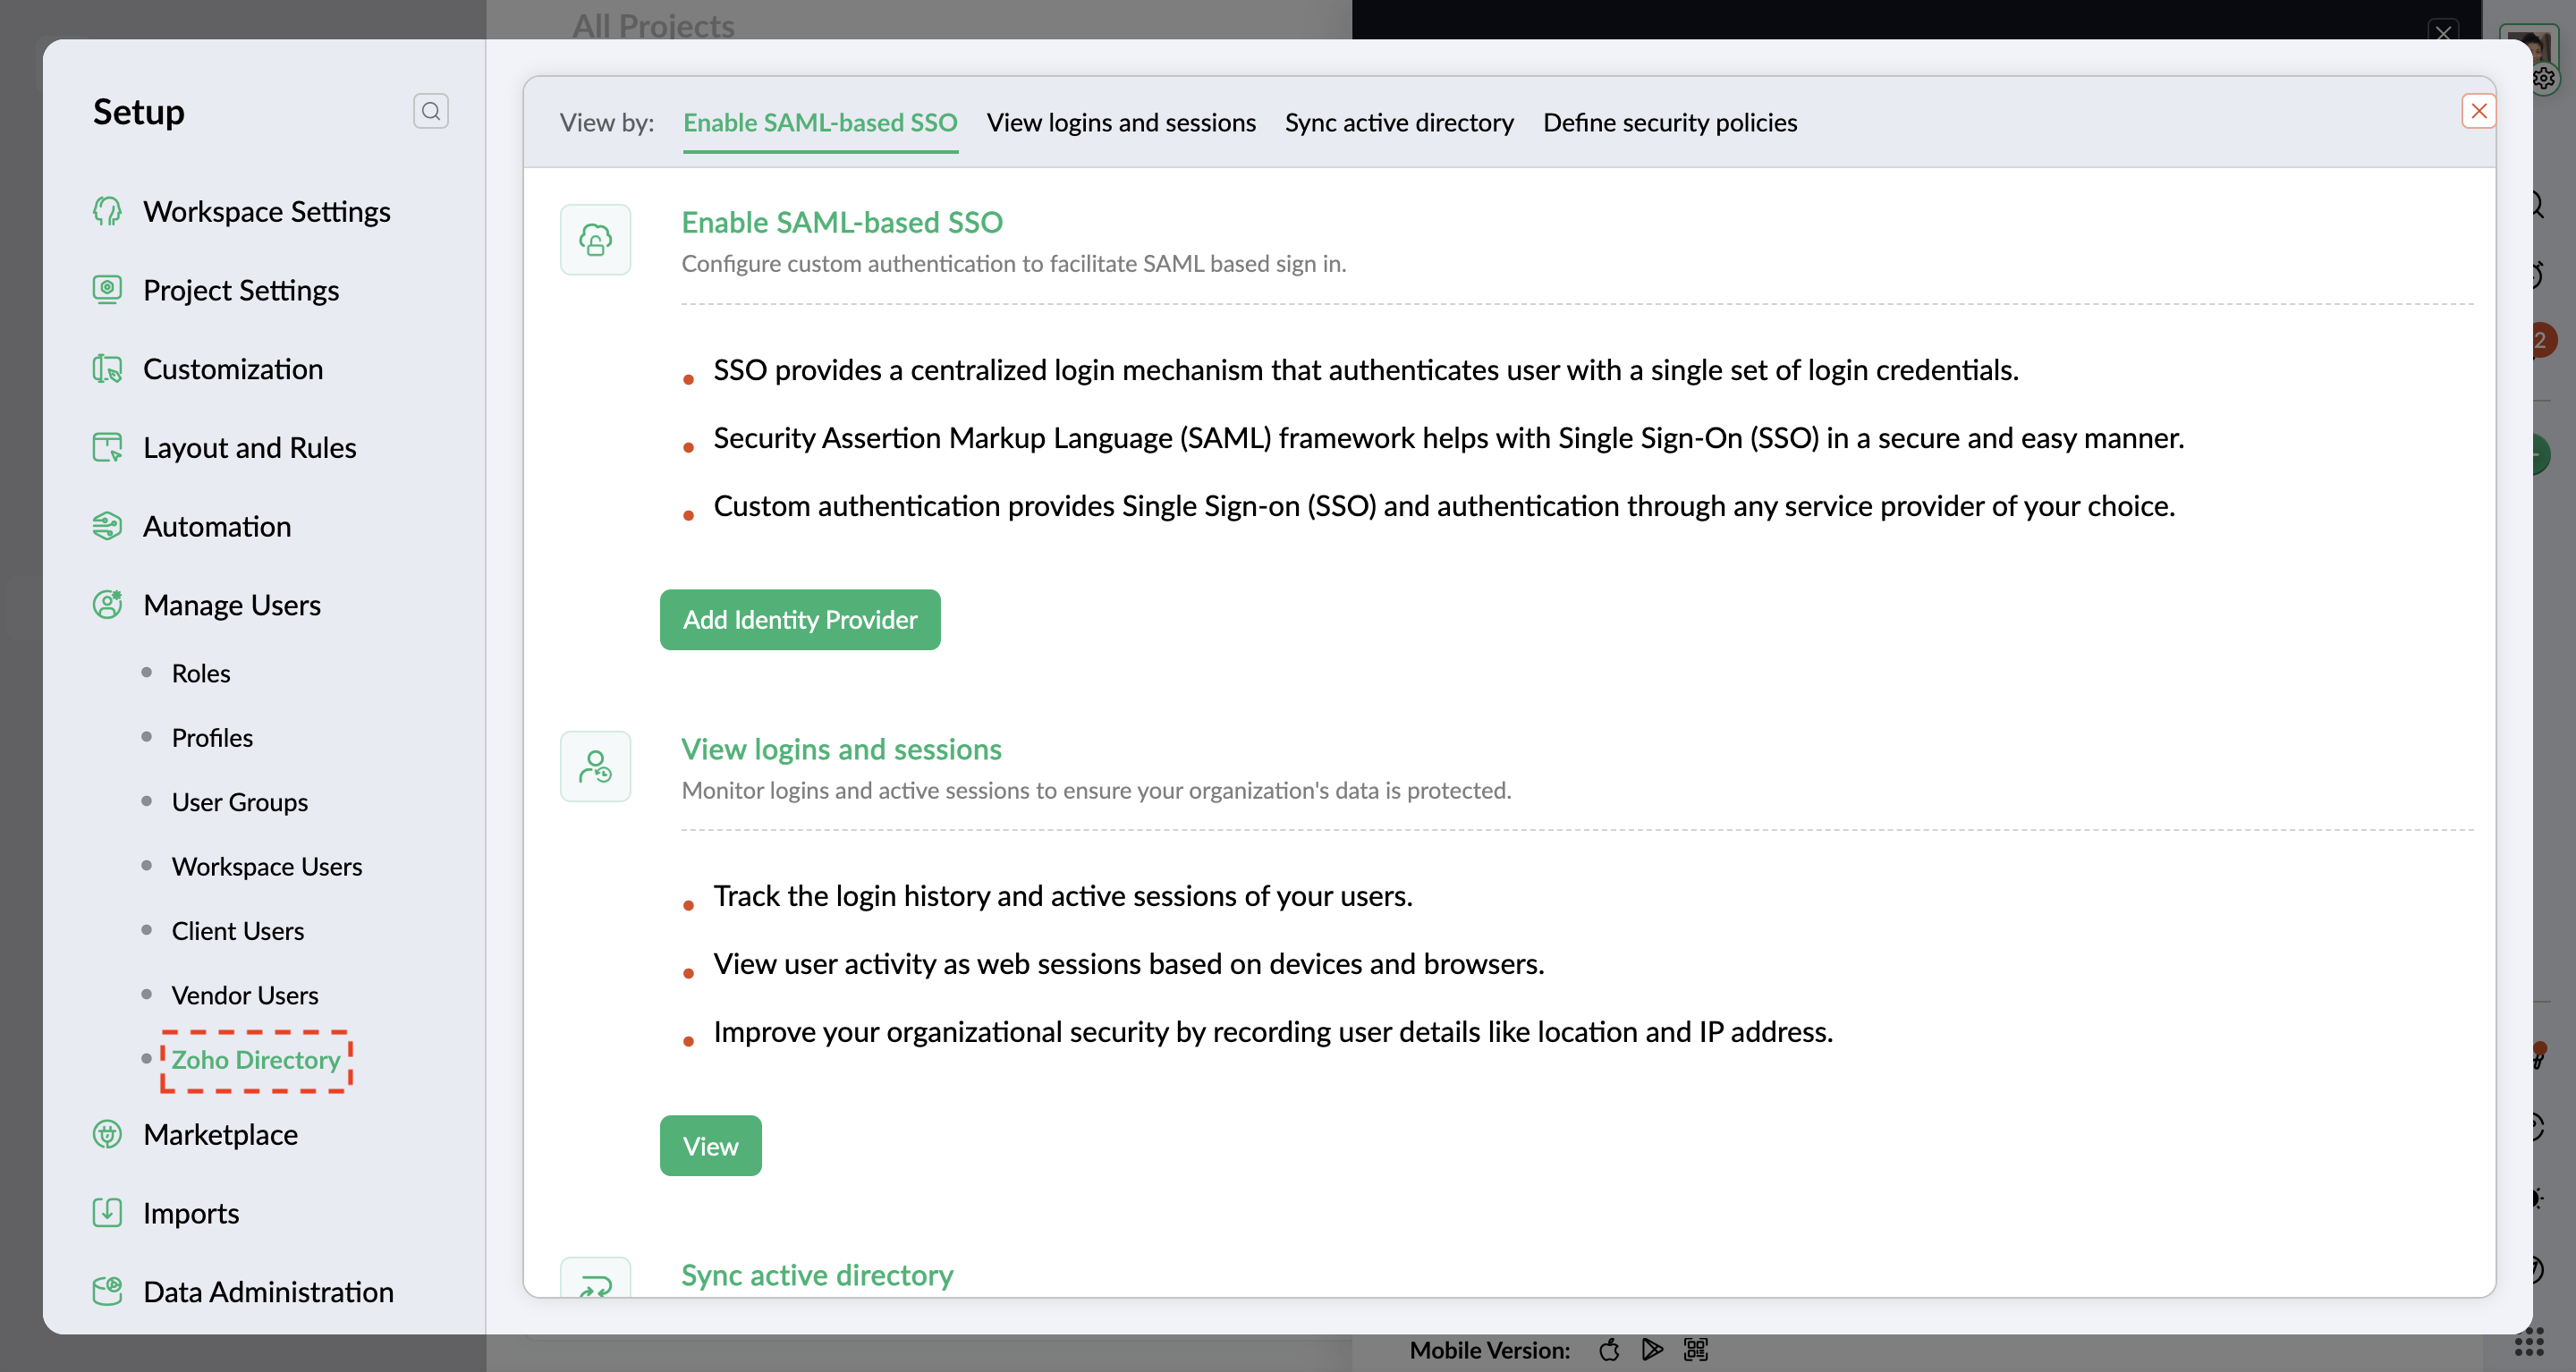
Task: Click the Marketplace plug icon
Action: pos(107,1134)
